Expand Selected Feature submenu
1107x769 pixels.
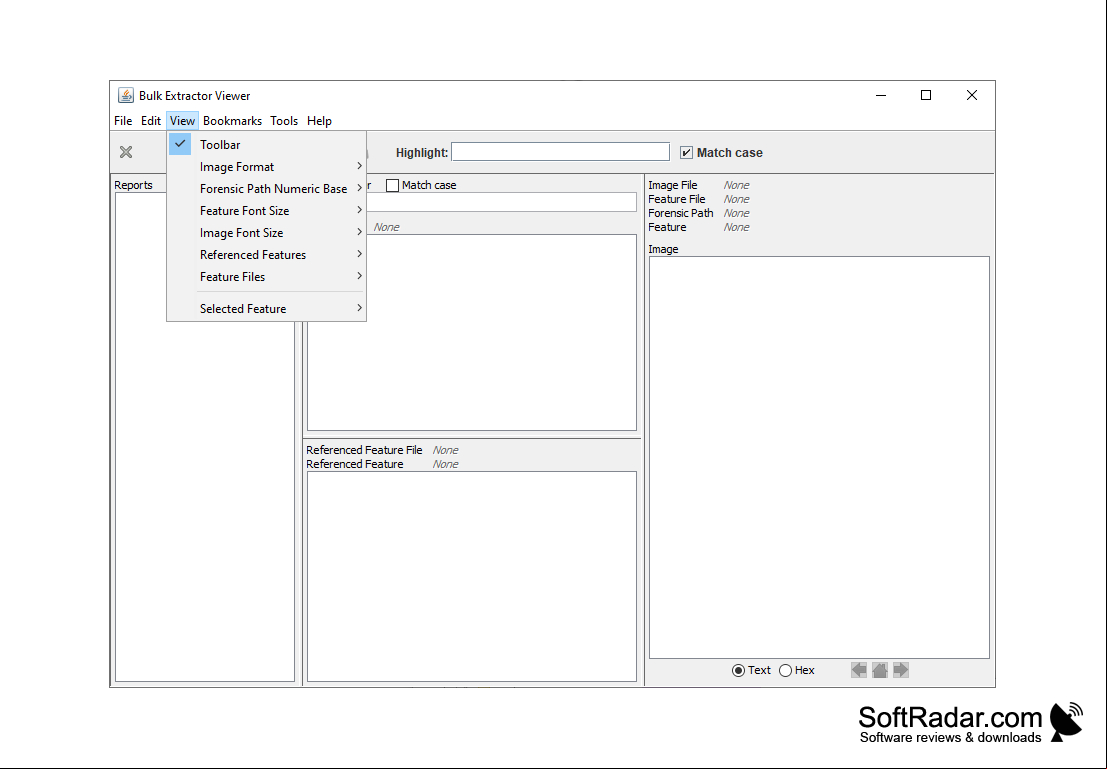click(x=266, y=309)
